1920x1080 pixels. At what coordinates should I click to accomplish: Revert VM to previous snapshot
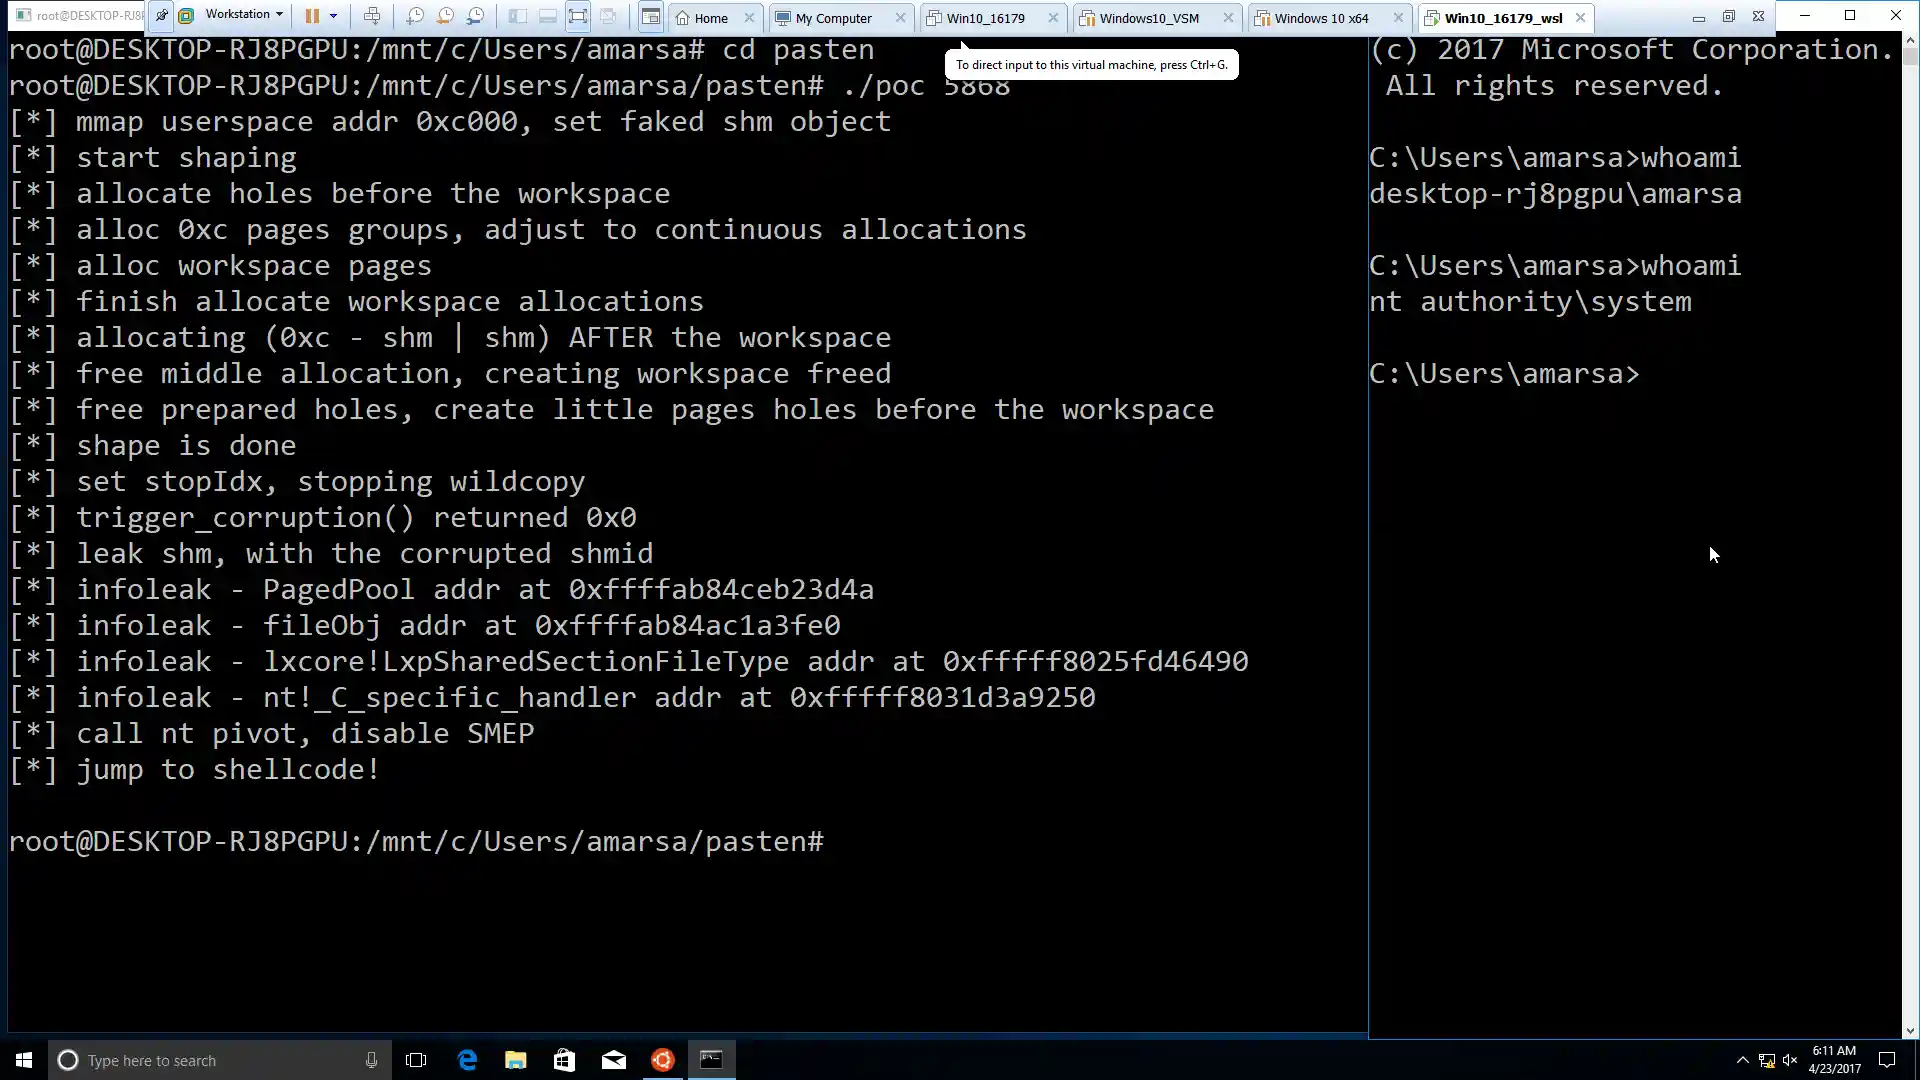(x=445, y=16)
